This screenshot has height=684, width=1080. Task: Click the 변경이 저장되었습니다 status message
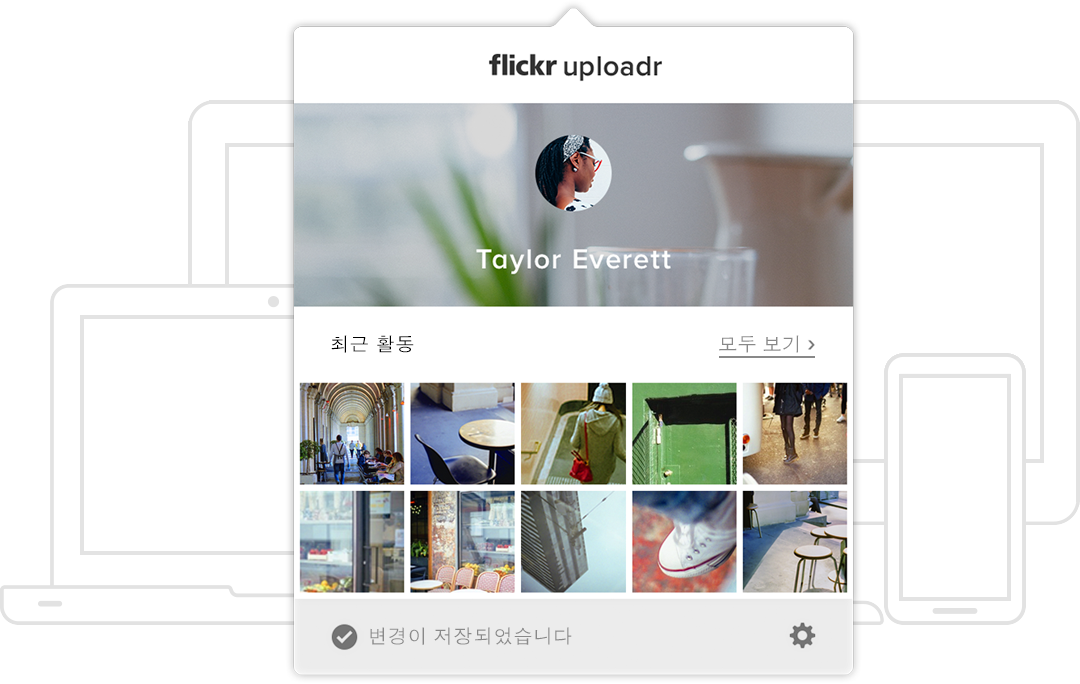pos(470,636)
